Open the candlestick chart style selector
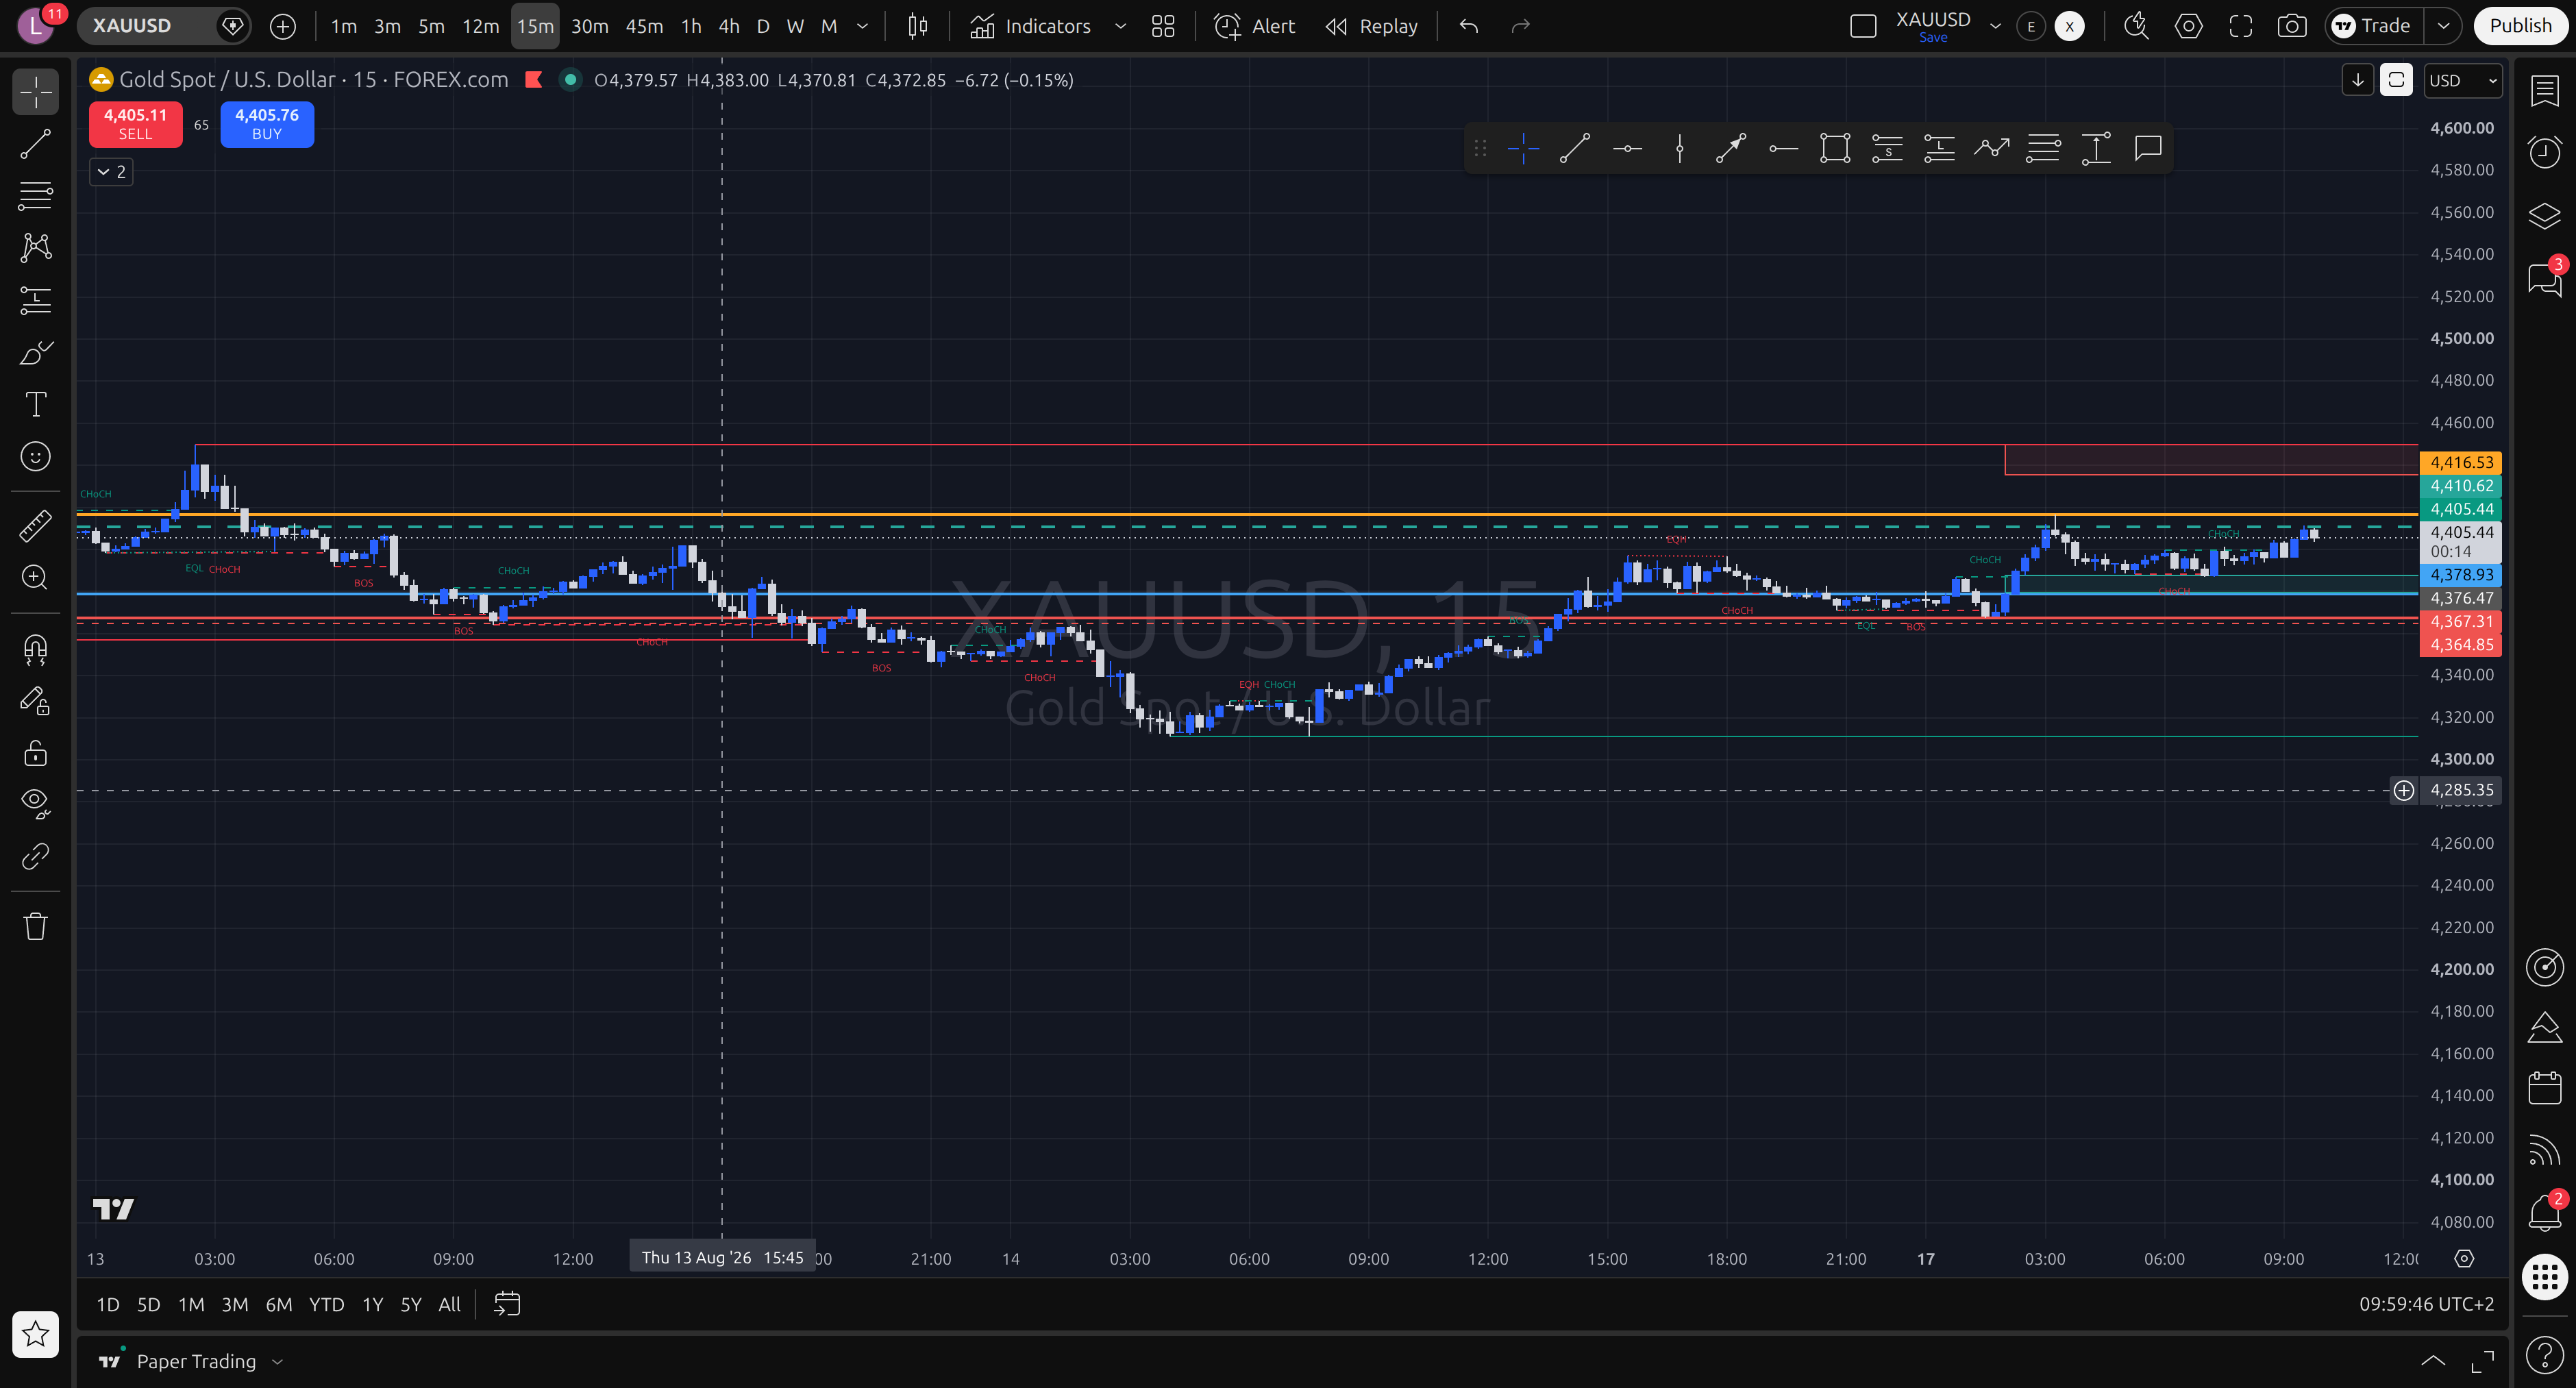This screenshot has height=1388, width=2576. tap(917, 26)
